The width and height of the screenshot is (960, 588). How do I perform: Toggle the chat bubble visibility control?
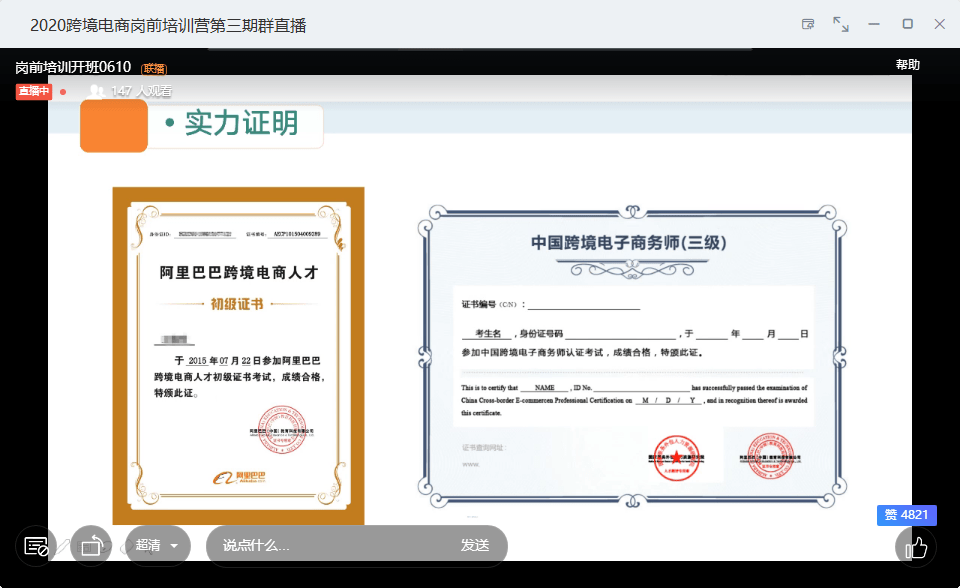pos(36,545)
